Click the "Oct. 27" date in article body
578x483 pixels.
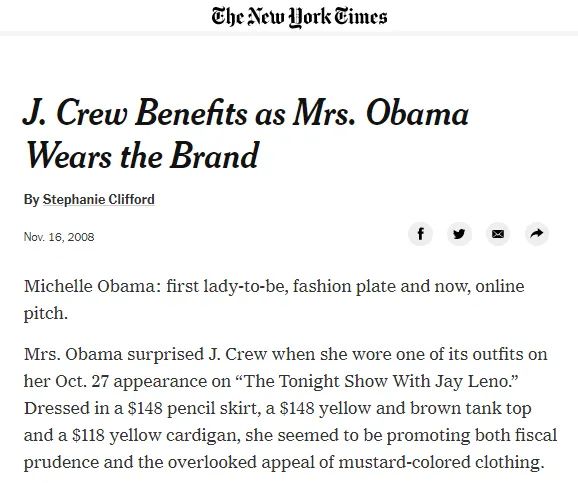tap(82, 381)
